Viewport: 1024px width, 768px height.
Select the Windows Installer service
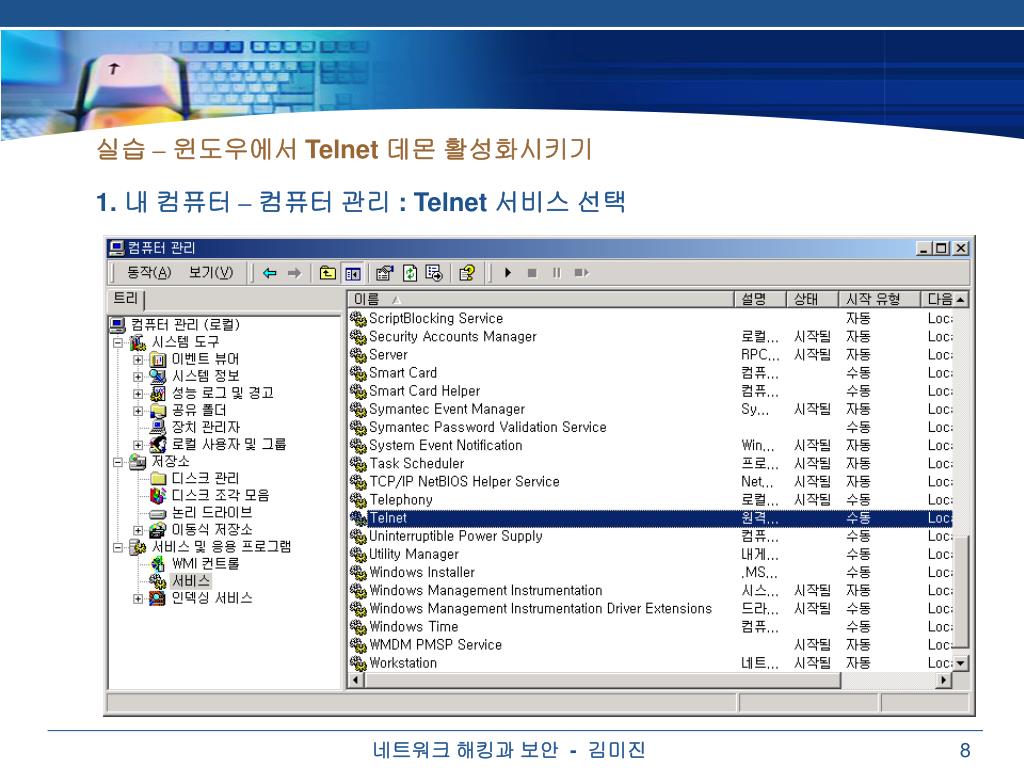coord(650,572)
